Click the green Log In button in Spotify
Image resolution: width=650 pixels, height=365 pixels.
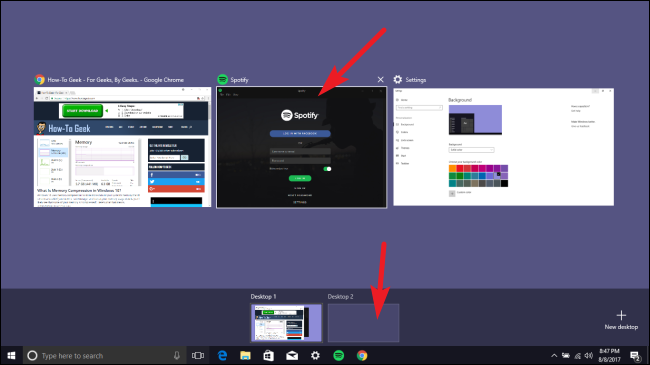point(300,178)
